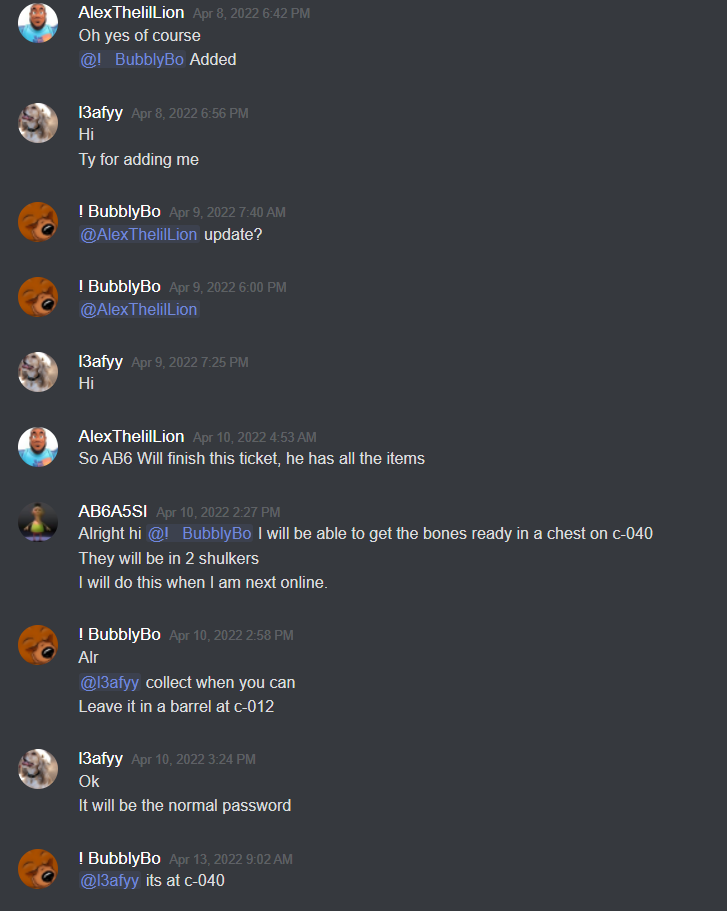Open the @l3afyy mention before 'its at c-040'
727x911 pixels.
pos(110,880)
